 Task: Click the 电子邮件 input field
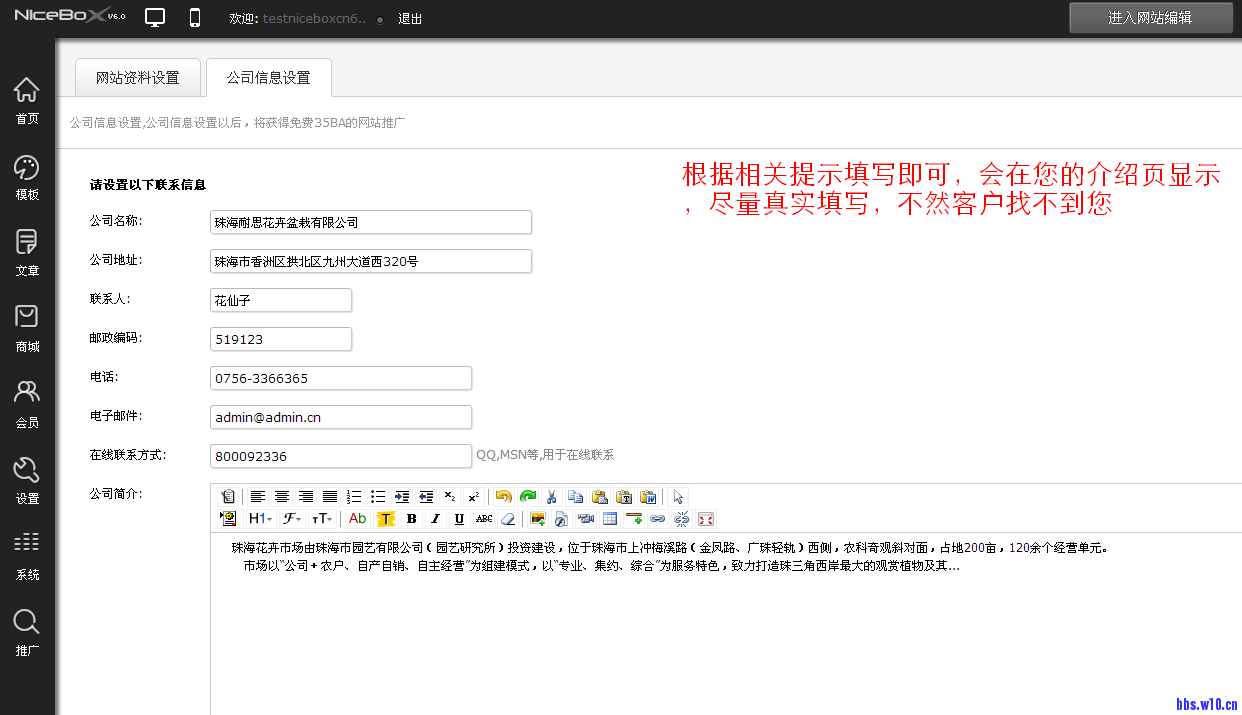click(340, 416)
